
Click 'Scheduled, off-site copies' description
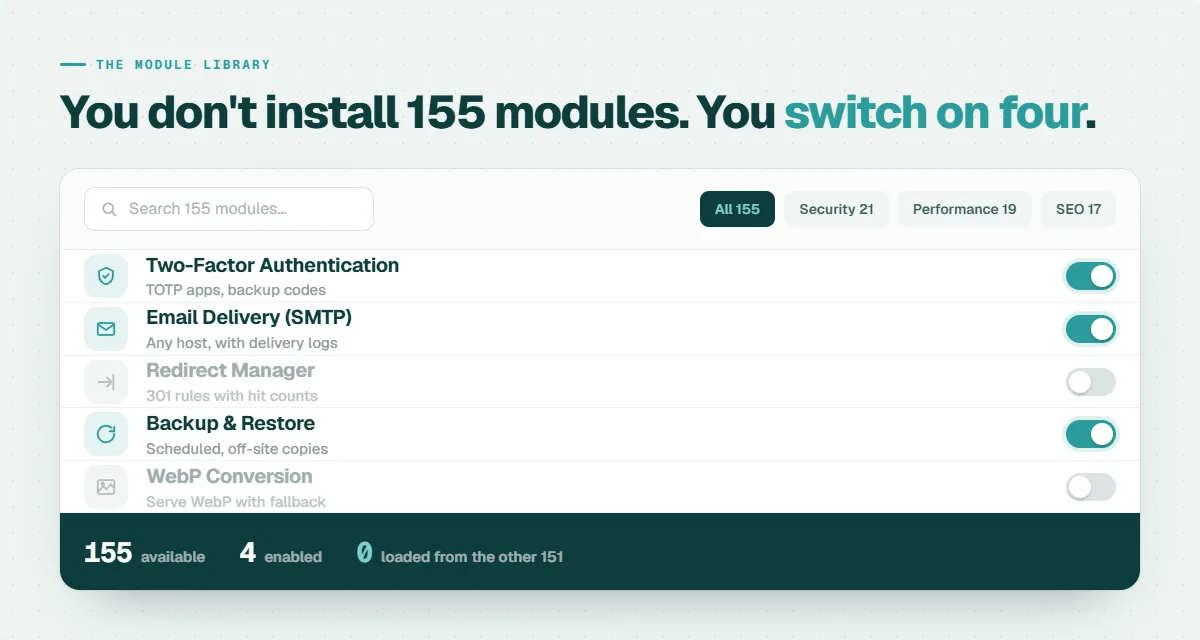click(237, 449)
